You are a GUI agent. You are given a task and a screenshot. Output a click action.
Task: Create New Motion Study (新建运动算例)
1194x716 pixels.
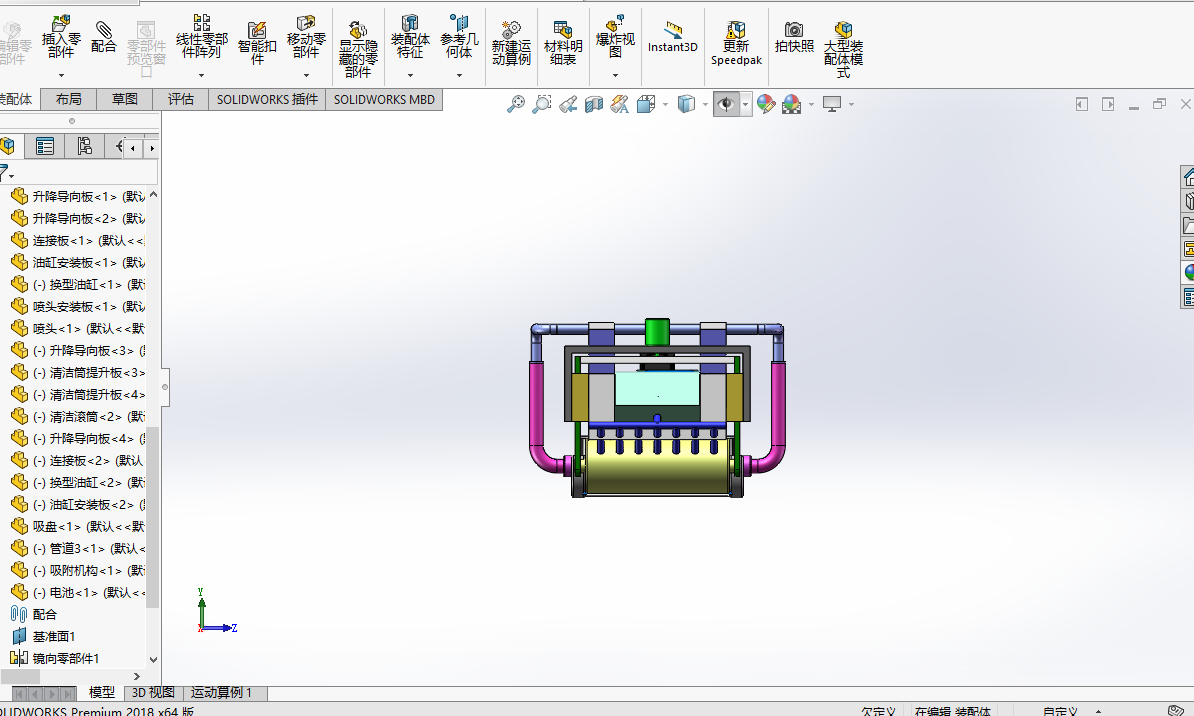(511, 43)
